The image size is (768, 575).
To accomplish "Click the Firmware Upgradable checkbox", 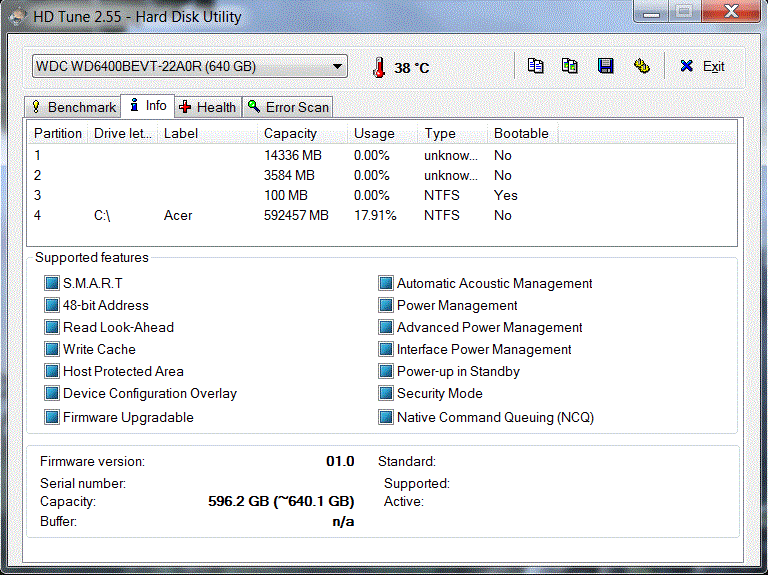I will (51, 417).
